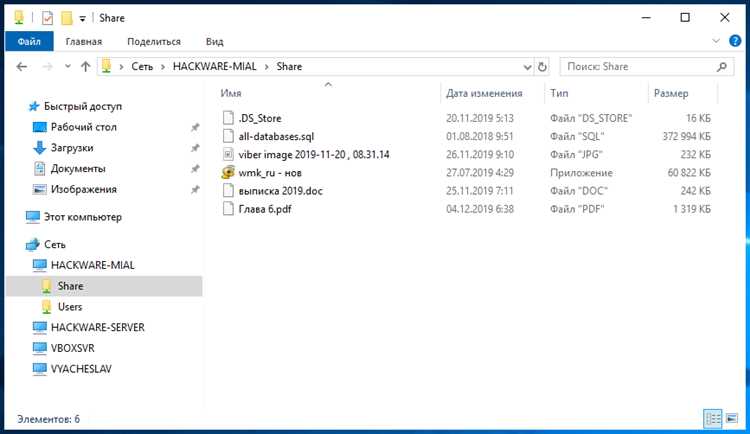Click the search magnifier icon
This screenshot has height=434, width=750.
[722, 67]
